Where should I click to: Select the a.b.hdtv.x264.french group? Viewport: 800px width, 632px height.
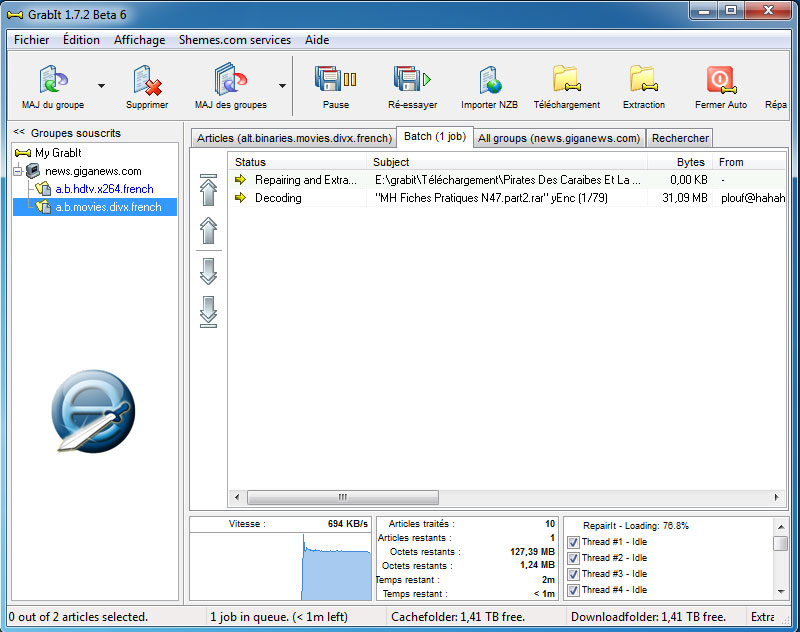click(x=104, y=189)
